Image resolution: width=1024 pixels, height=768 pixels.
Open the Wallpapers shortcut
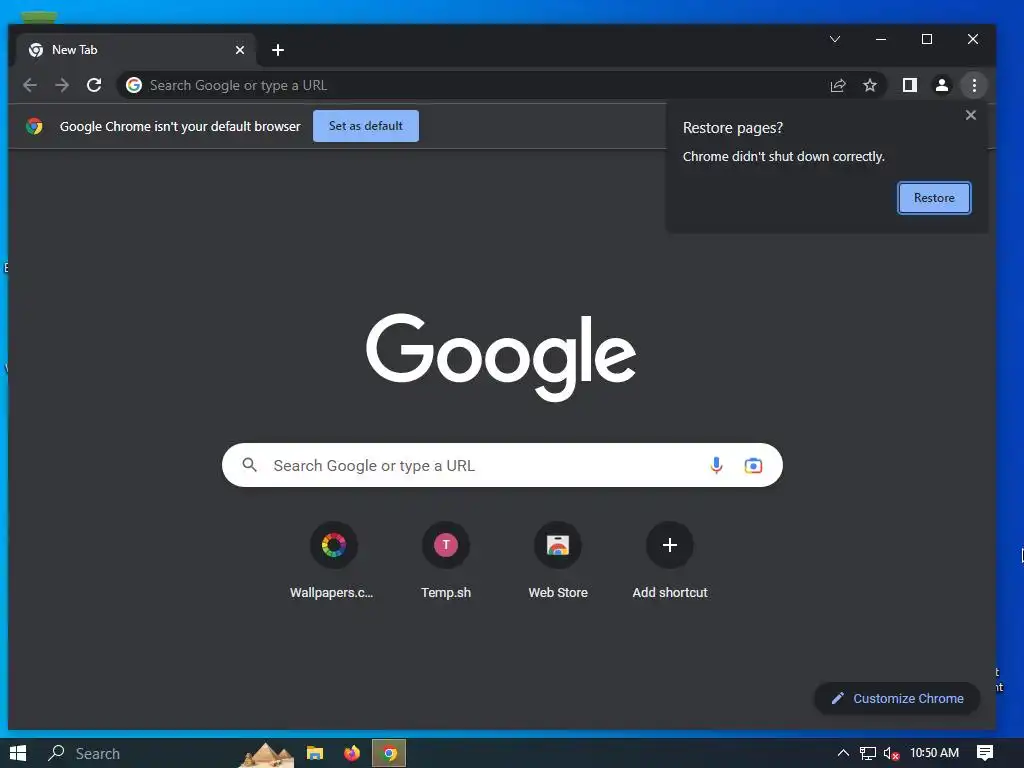(x=333, y=560)
